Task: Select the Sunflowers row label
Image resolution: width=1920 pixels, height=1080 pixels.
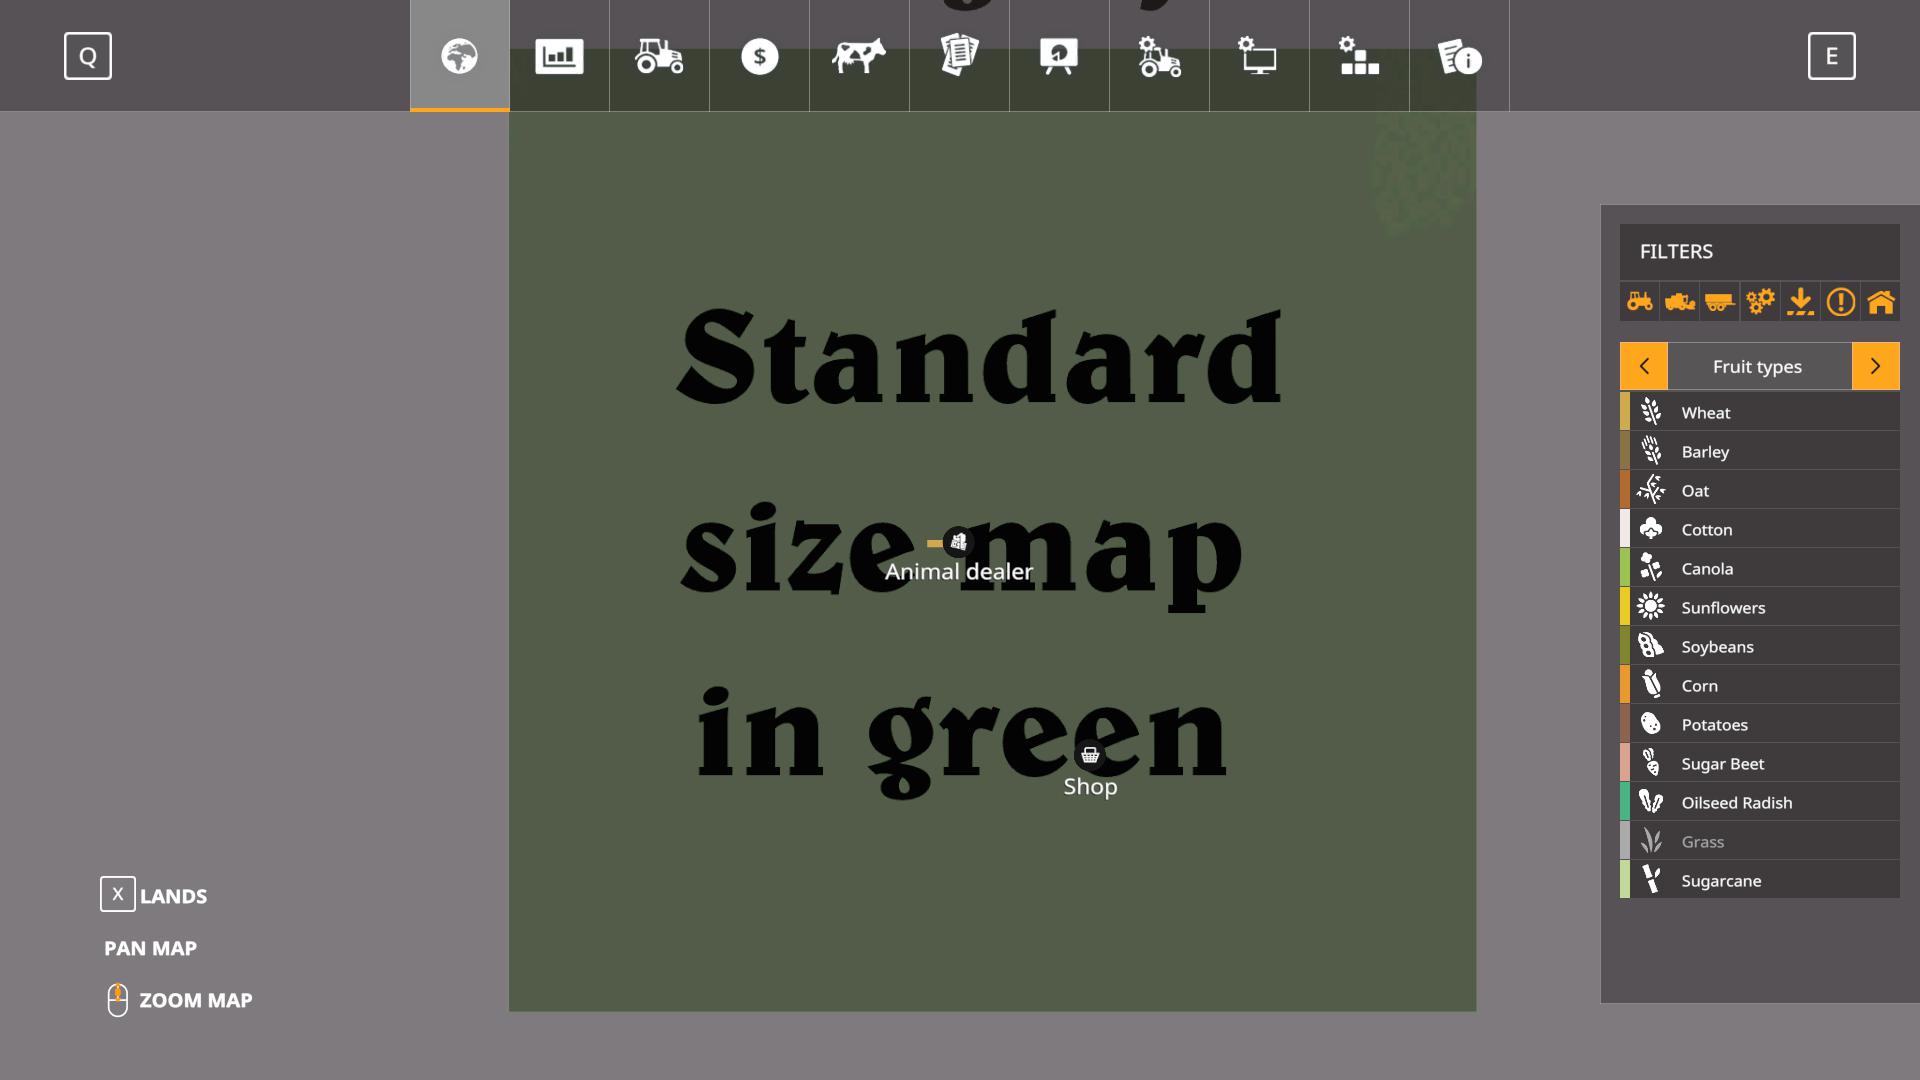Action: (x=1723, y=608)
